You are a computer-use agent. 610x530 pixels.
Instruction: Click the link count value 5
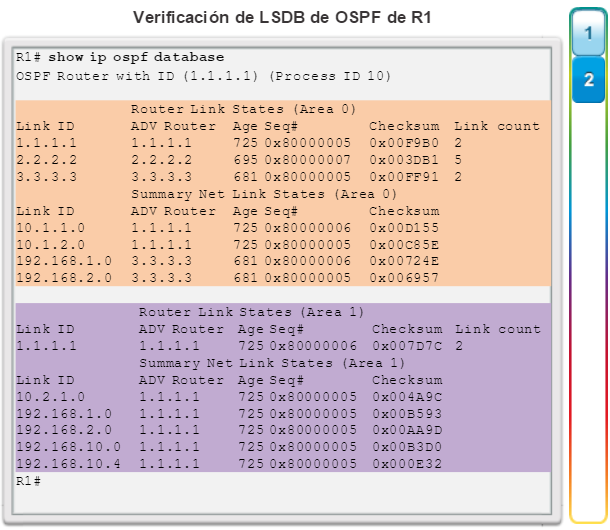tap(458, 160)
